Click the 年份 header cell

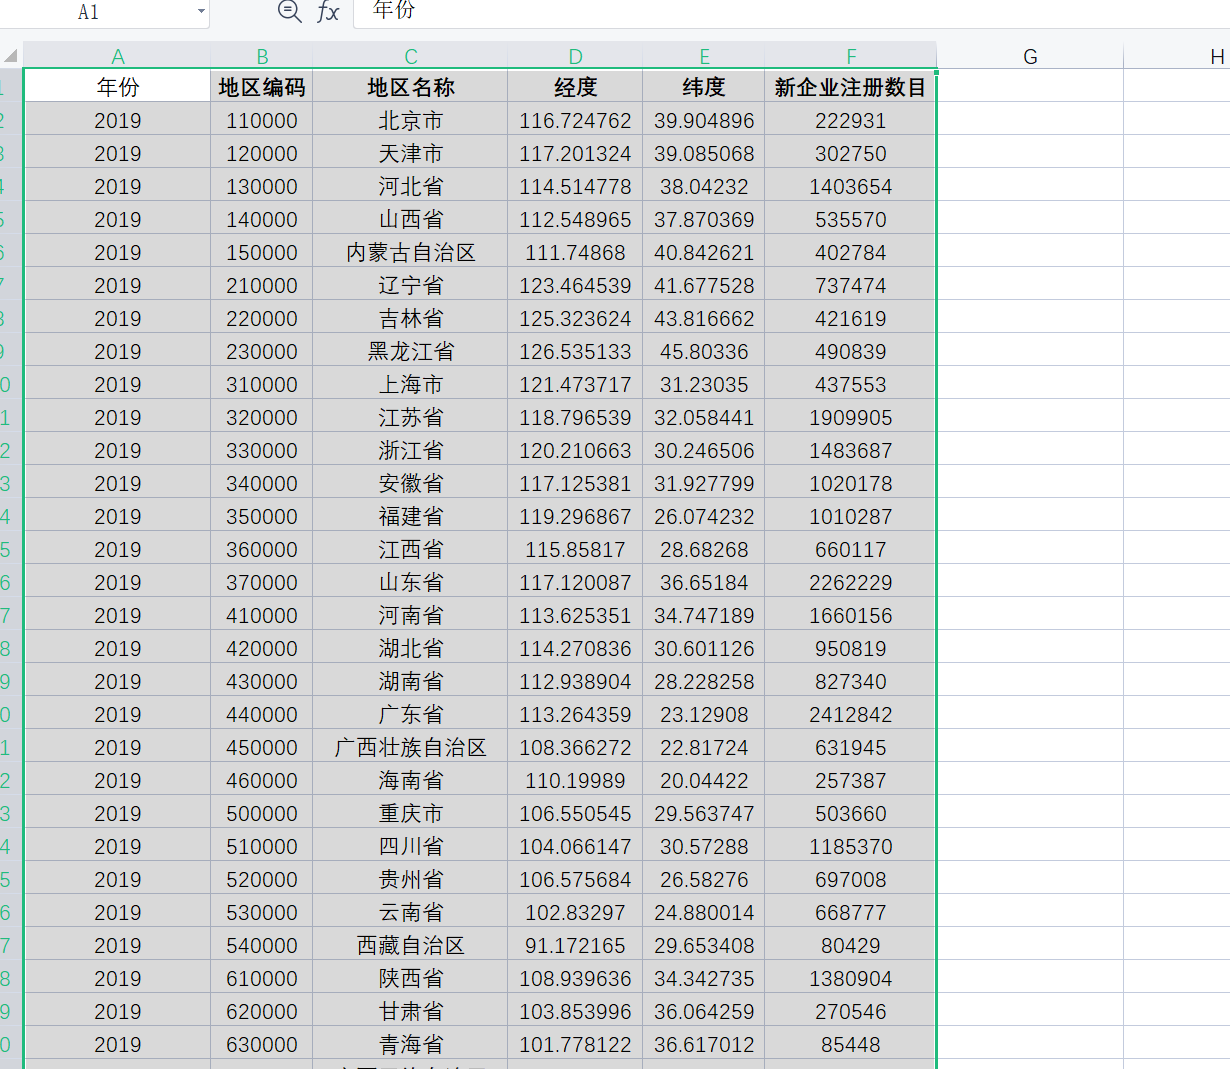pyautogui.click(x=118, y=87)
